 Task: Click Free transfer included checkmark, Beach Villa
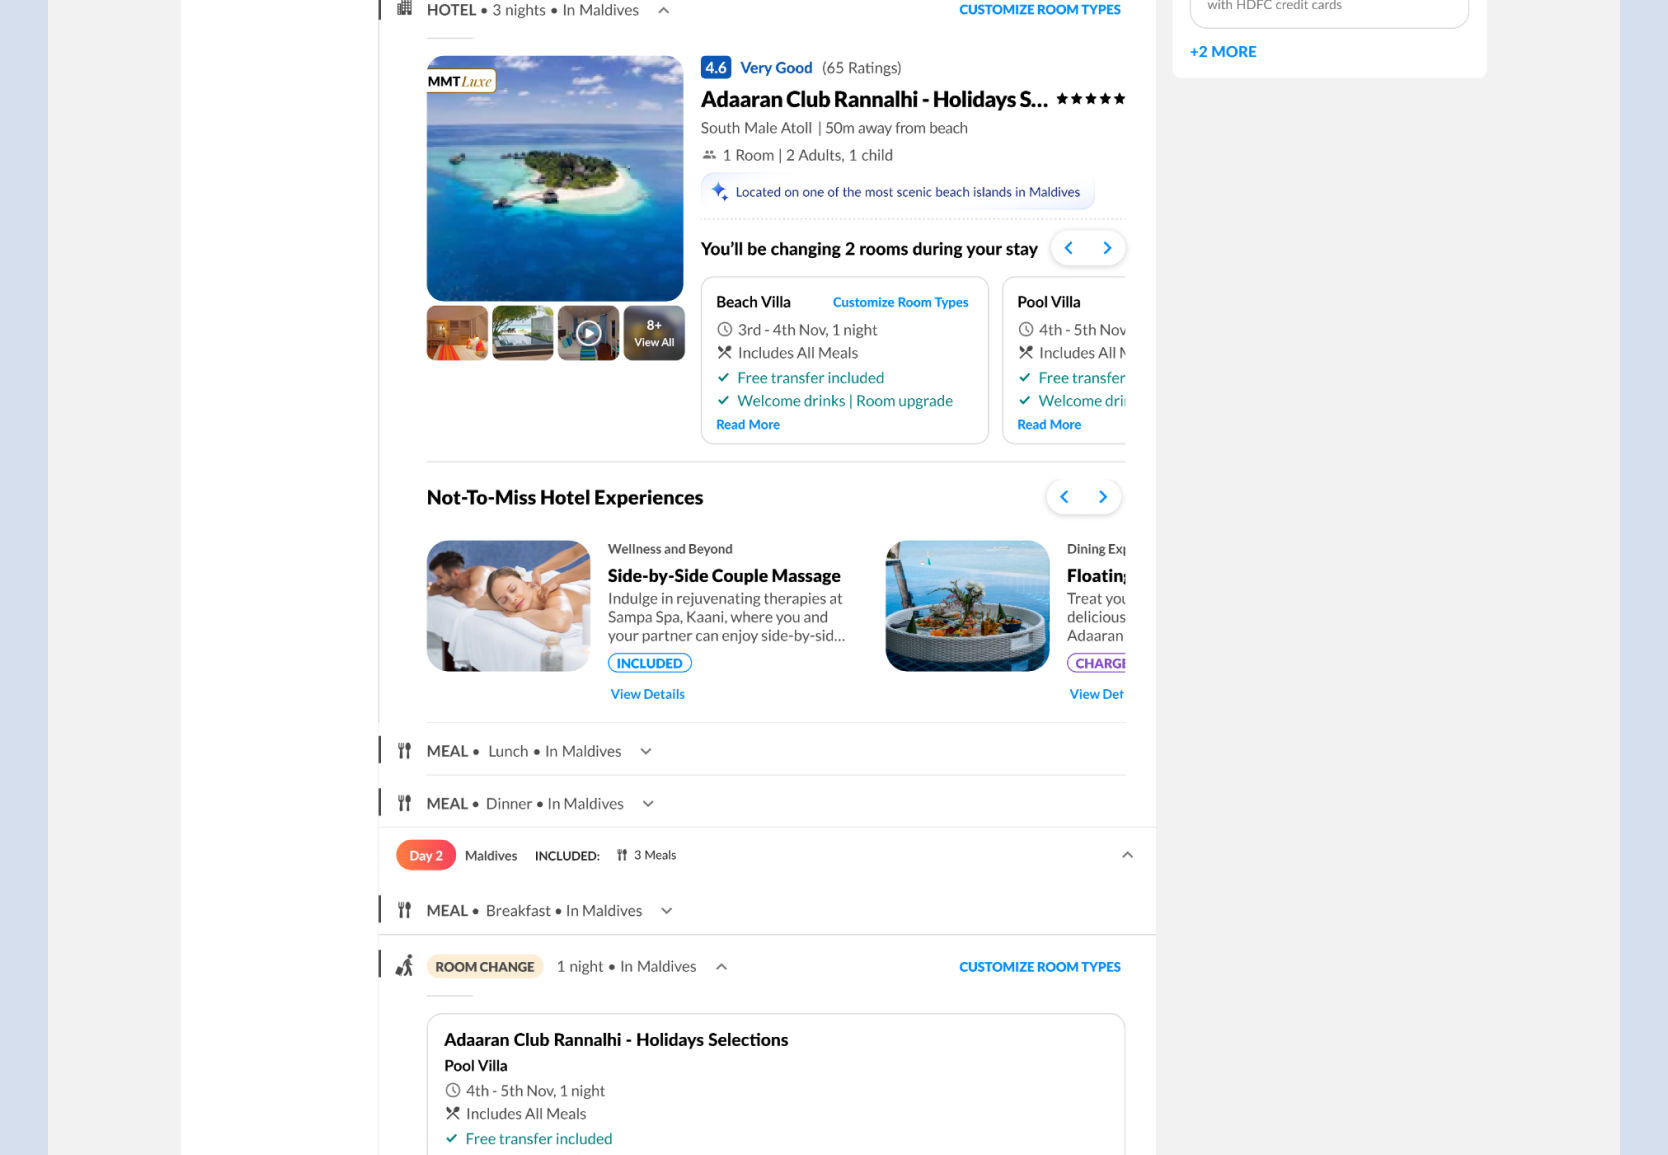click(x=723, y=378)
